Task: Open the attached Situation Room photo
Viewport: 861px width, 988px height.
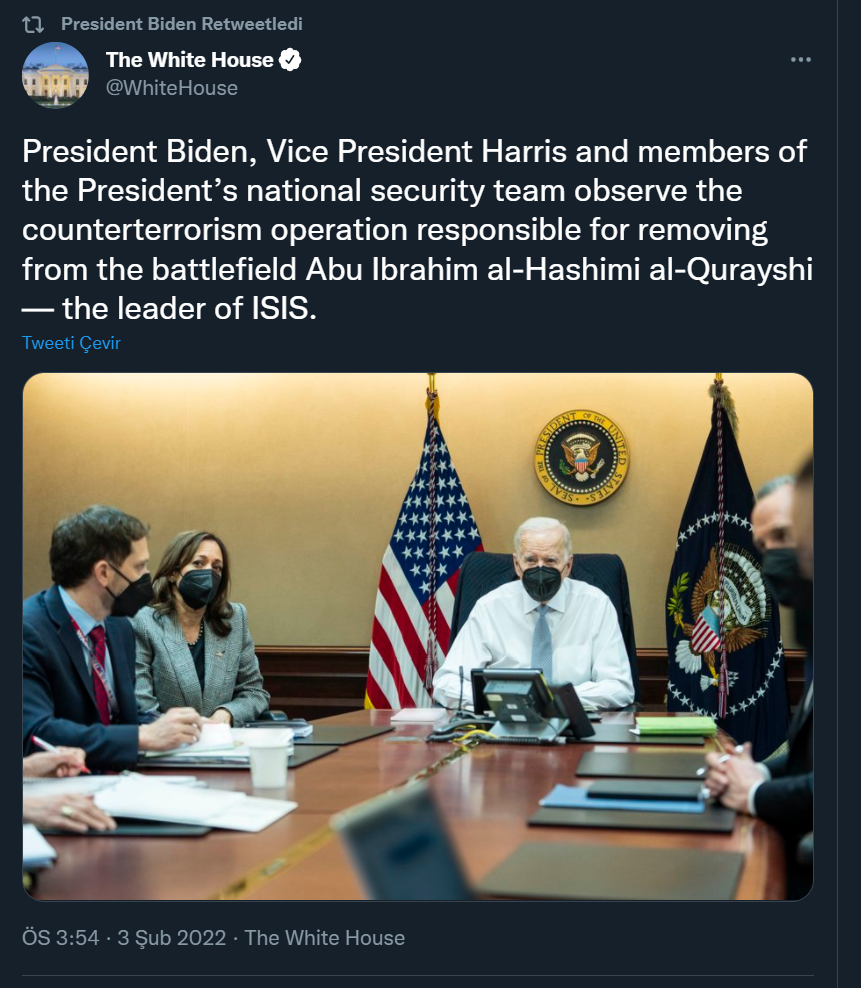Action: tap(418, 636)
